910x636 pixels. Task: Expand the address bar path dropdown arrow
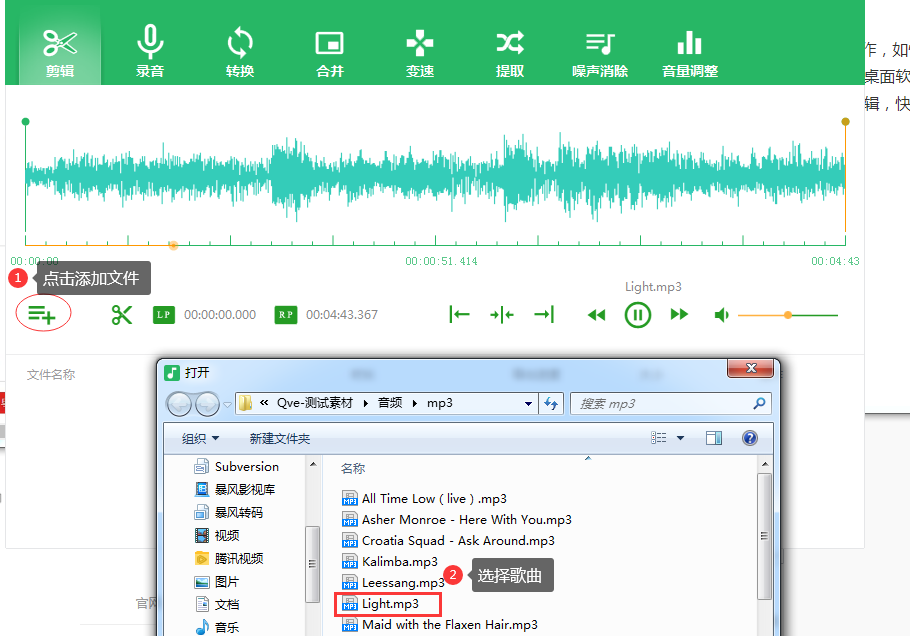[x=528, y=404]
